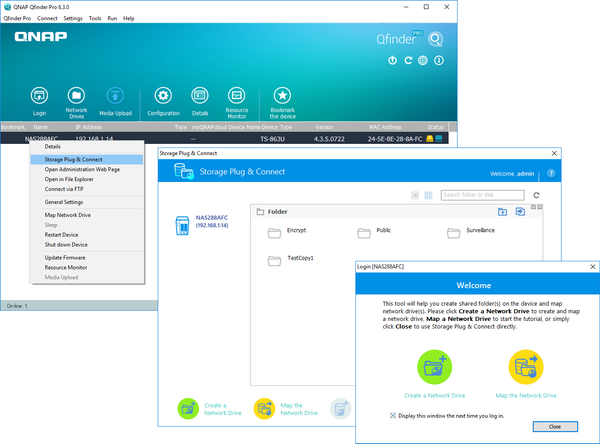Click Map the Network Drive link in Welcome
The width and height of the screenshot is (600, 444).
pos(526,395)
